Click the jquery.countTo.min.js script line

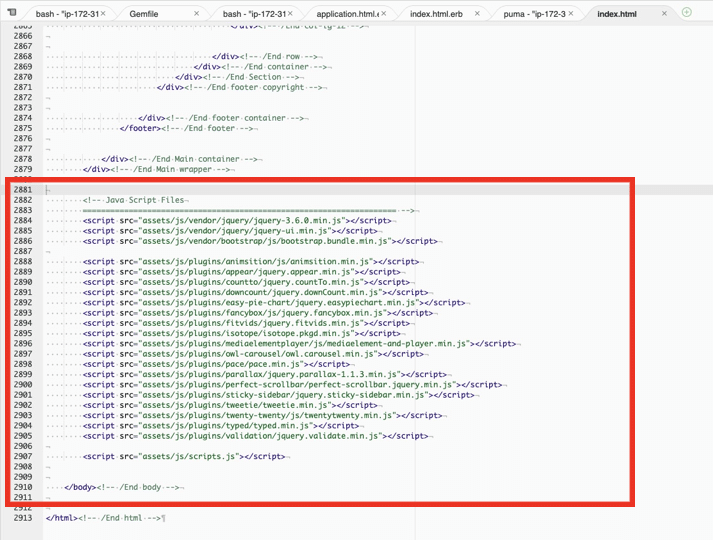[246, 282]
